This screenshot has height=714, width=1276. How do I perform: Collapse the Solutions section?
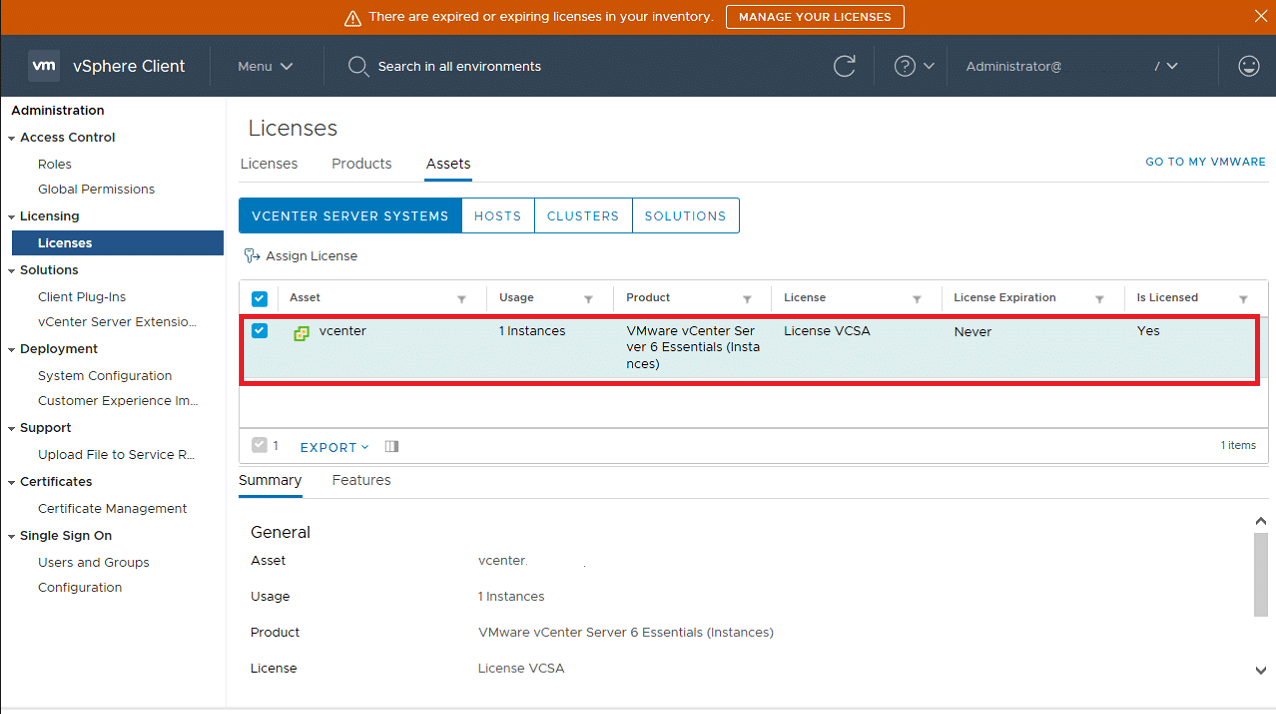12,271
